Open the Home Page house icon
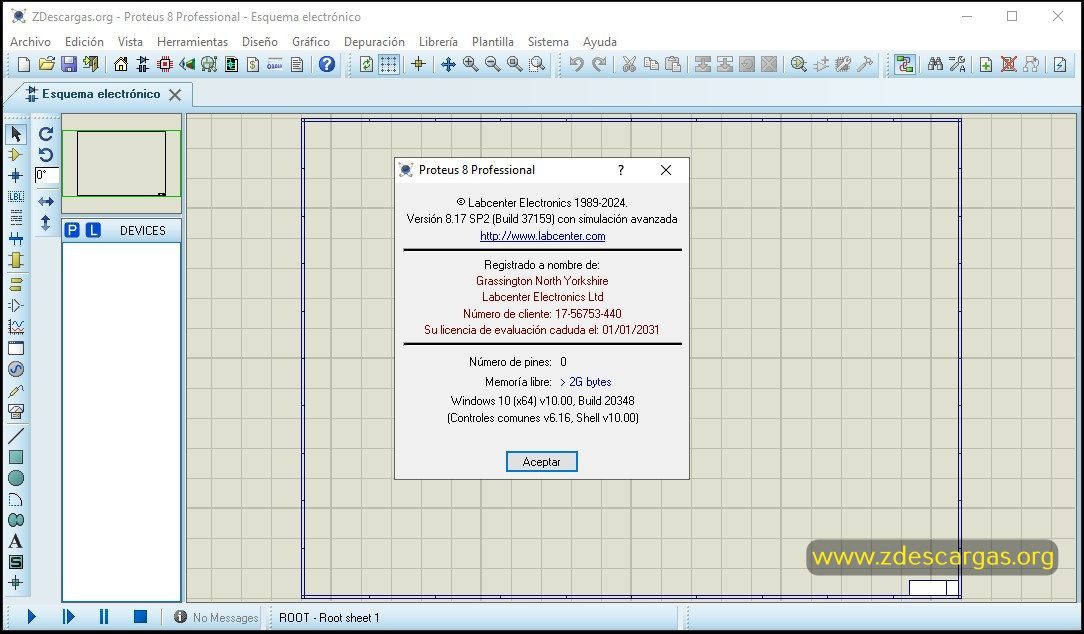Screen dimensions: 1084x634 pos(121,64)
